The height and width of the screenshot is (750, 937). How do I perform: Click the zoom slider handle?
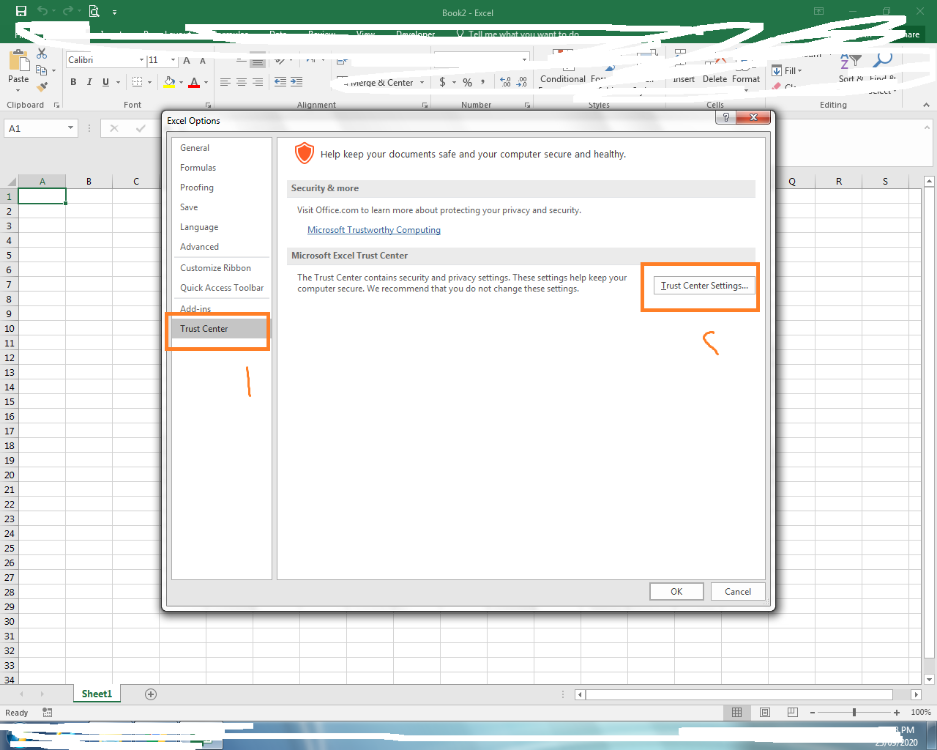(855, 712)
